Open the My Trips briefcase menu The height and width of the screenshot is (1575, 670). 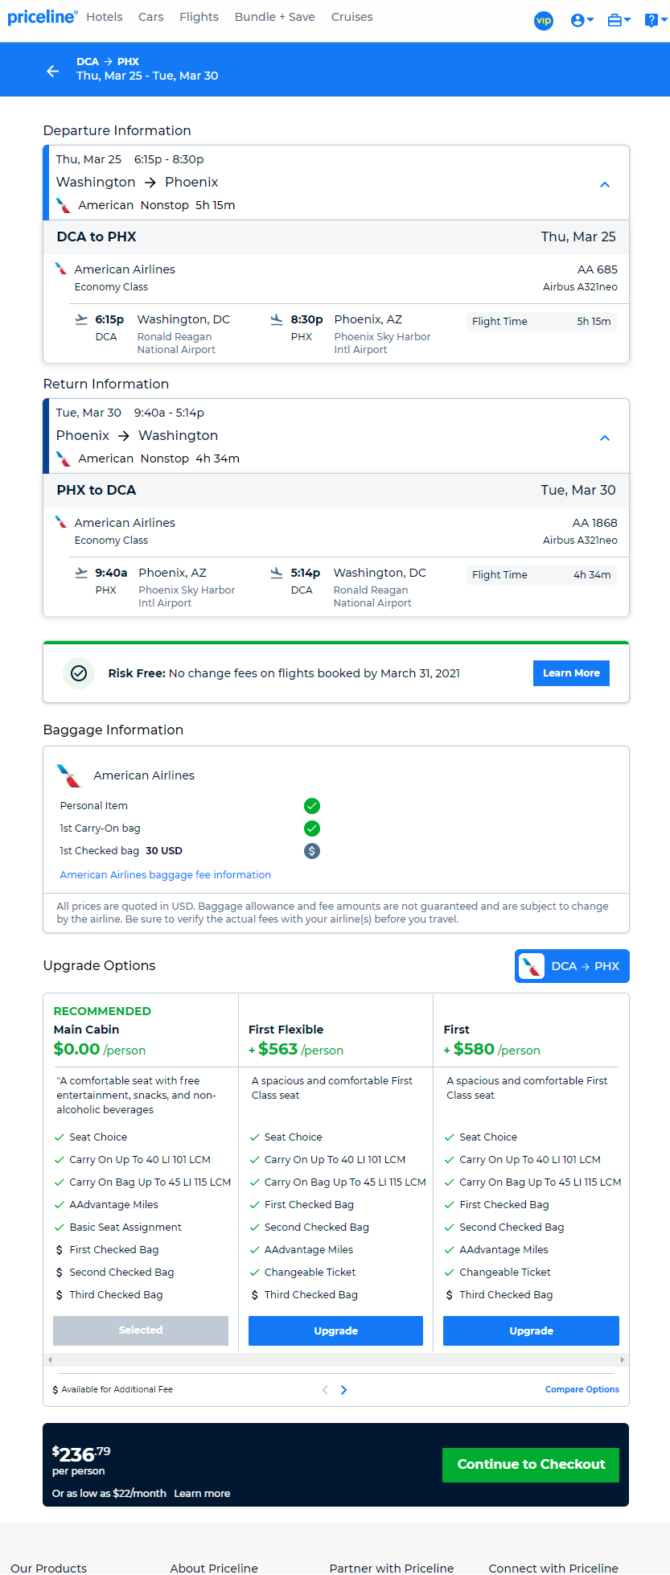pyautogui.click(x=619, y=20)
